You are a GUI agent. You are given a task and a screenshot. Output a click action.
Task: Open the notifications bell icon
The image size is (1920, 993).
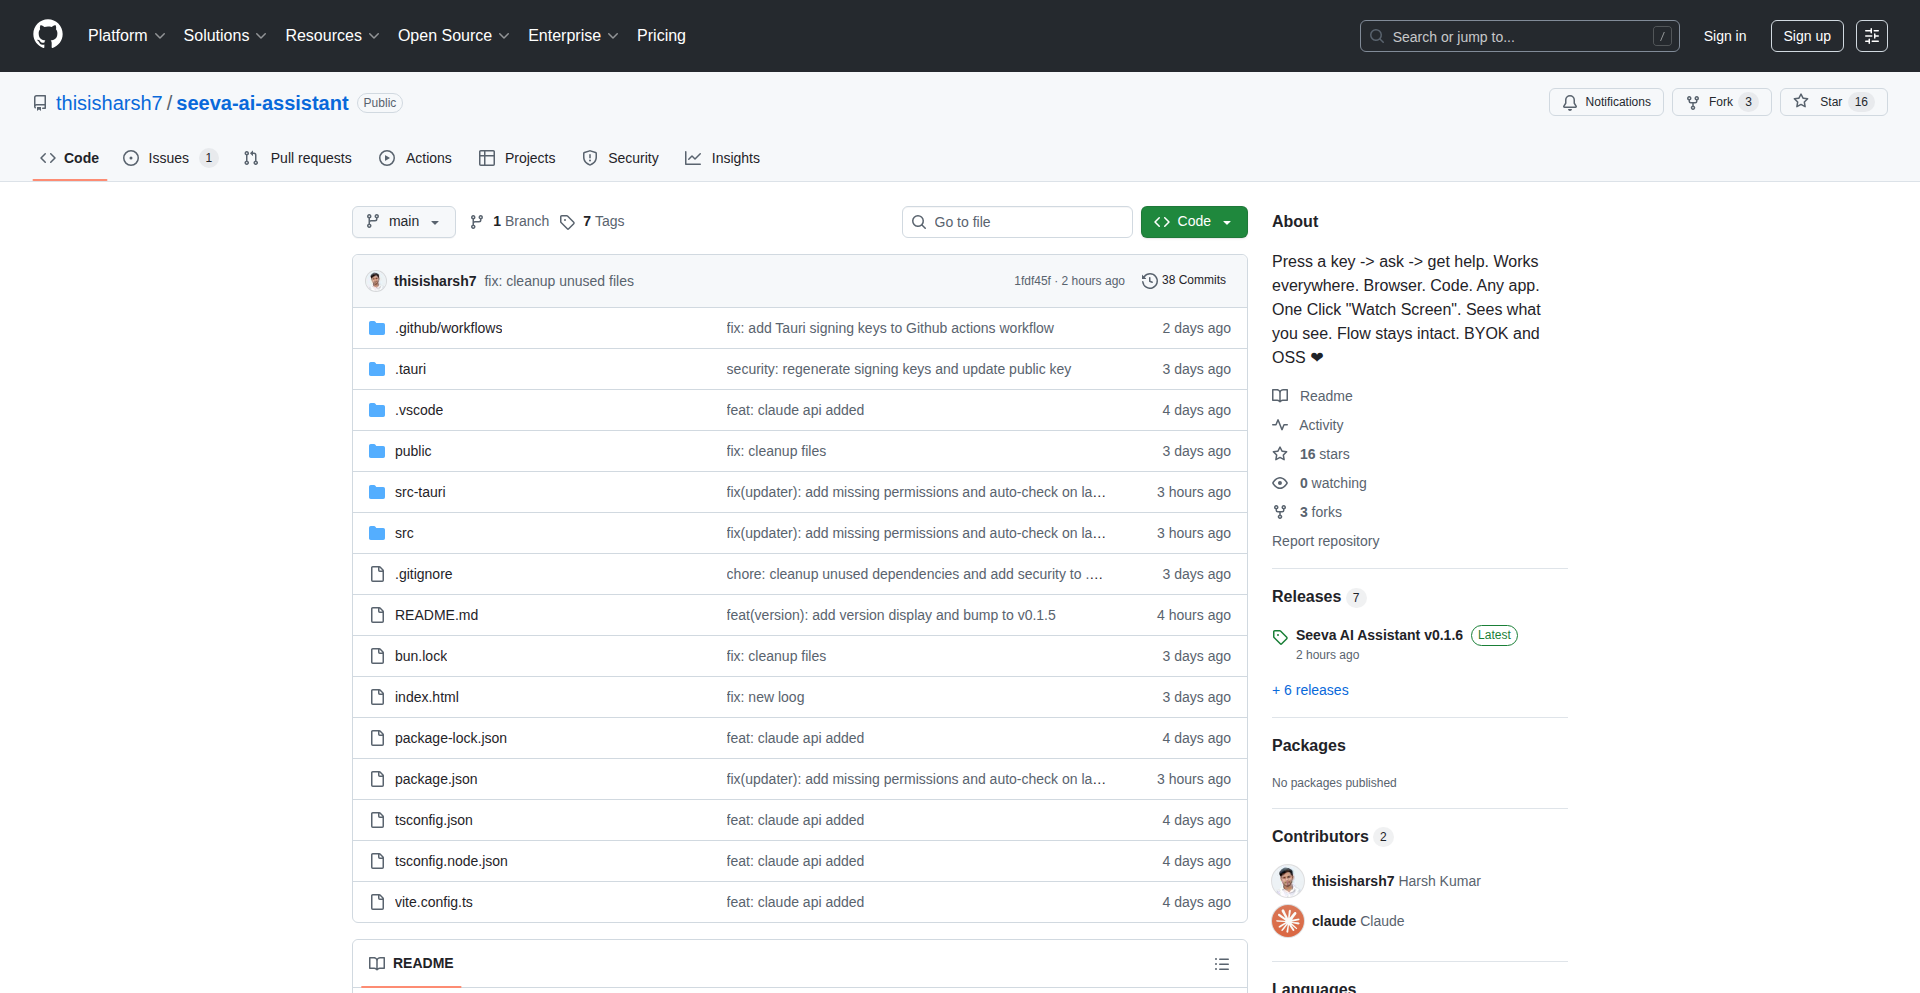click(1570, 102)
